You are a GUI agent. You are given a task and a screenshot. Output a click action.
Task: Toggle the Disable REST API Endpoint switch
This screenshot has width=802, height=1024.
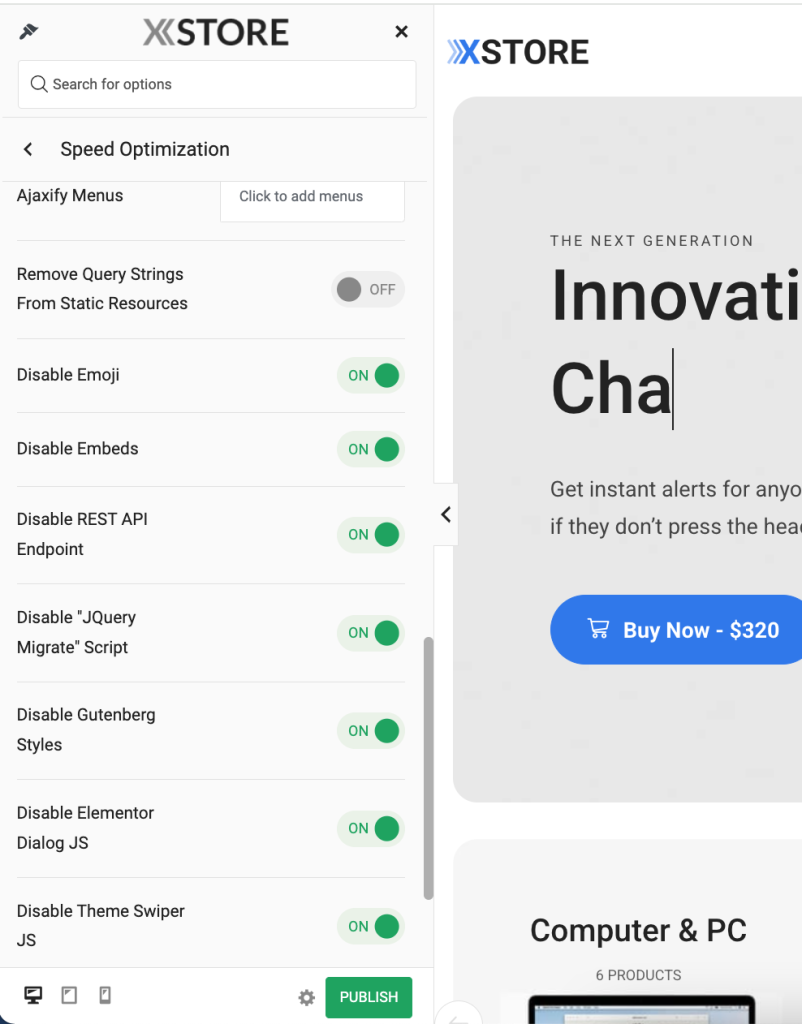pyautogui.click(x=371, y=534)
